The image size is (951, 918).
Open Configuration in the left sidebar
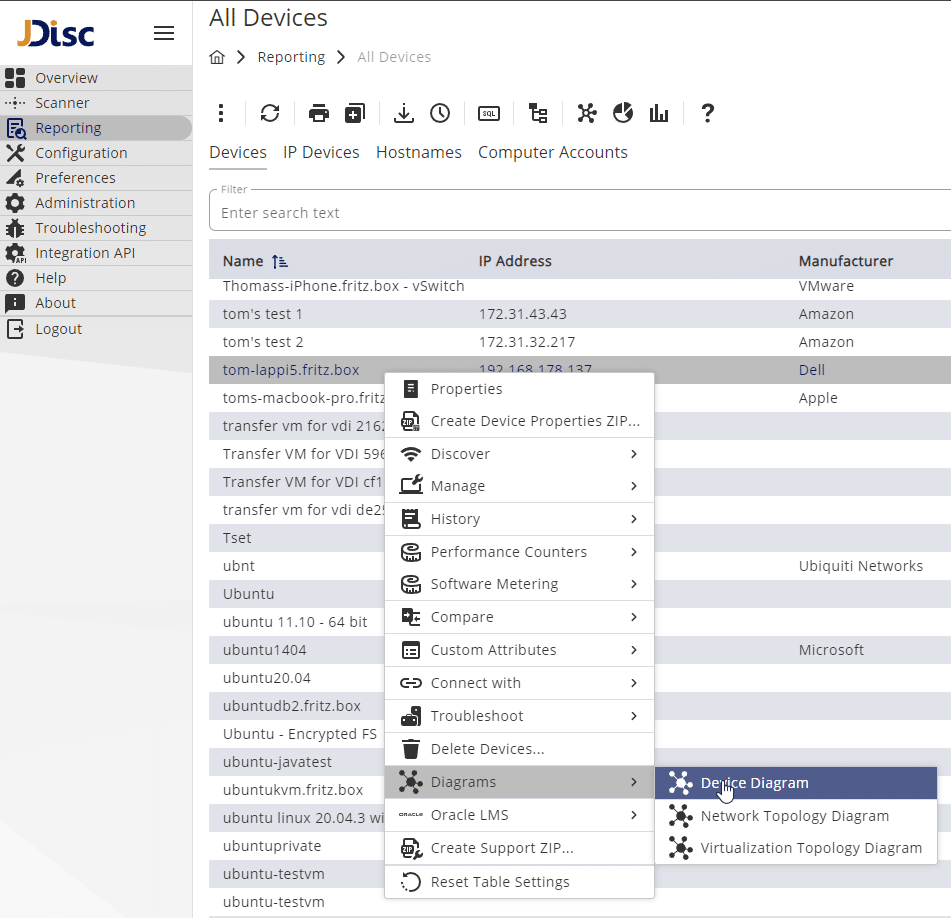pyautogui.click(x=81, y=153)
